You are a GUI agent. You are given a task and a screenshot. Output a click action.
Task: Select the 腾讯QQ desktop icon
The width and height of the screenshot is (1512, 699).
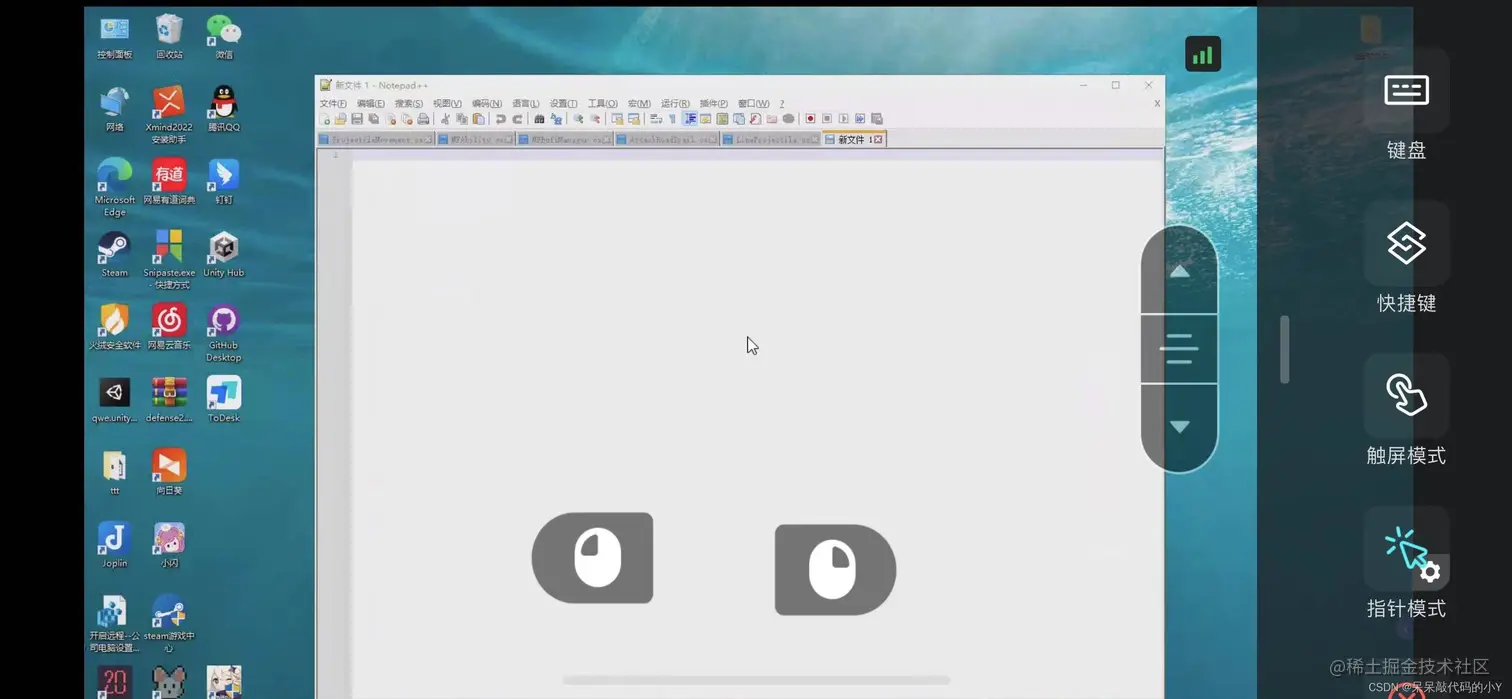224,109
